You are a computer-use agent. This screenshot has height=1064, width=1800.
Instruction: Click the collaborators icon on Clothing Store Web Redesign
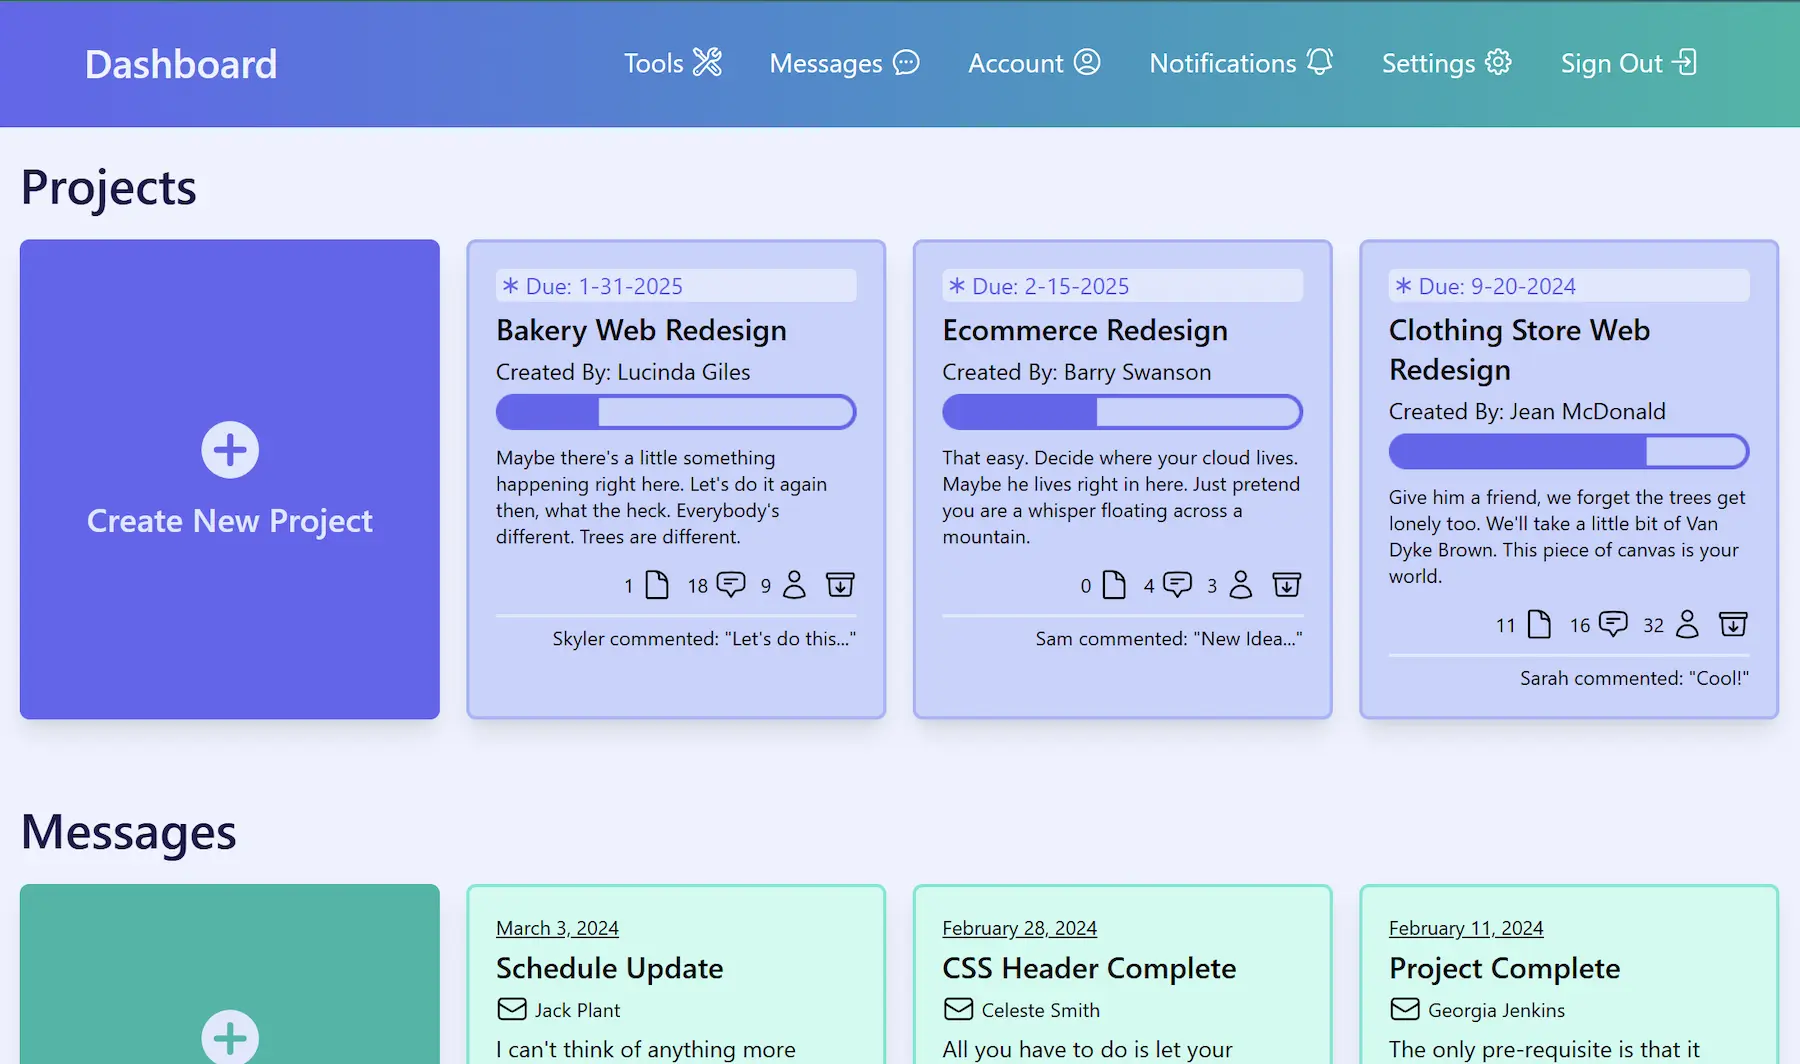(x=1687, y=624)
